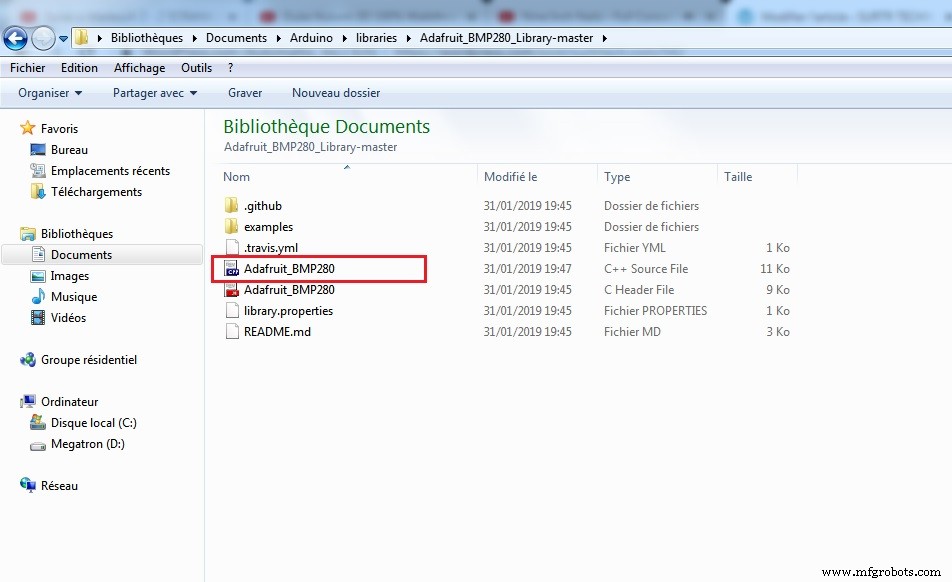Sort files by Modifié le column
Image resolution: width=952 pixels, height=582 pixels.
click(511, 177)
